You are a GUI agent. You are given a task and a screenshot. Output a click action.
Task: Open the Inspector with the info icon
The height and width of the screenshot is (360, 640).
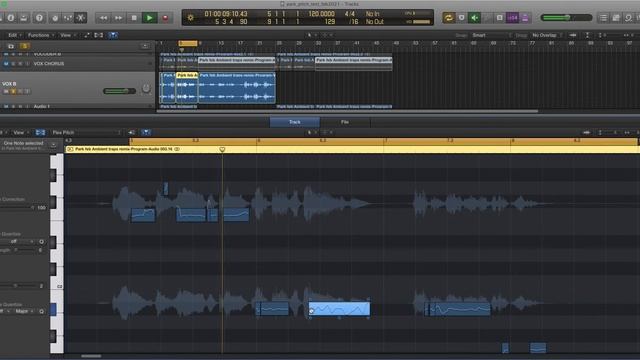[11, 18]
